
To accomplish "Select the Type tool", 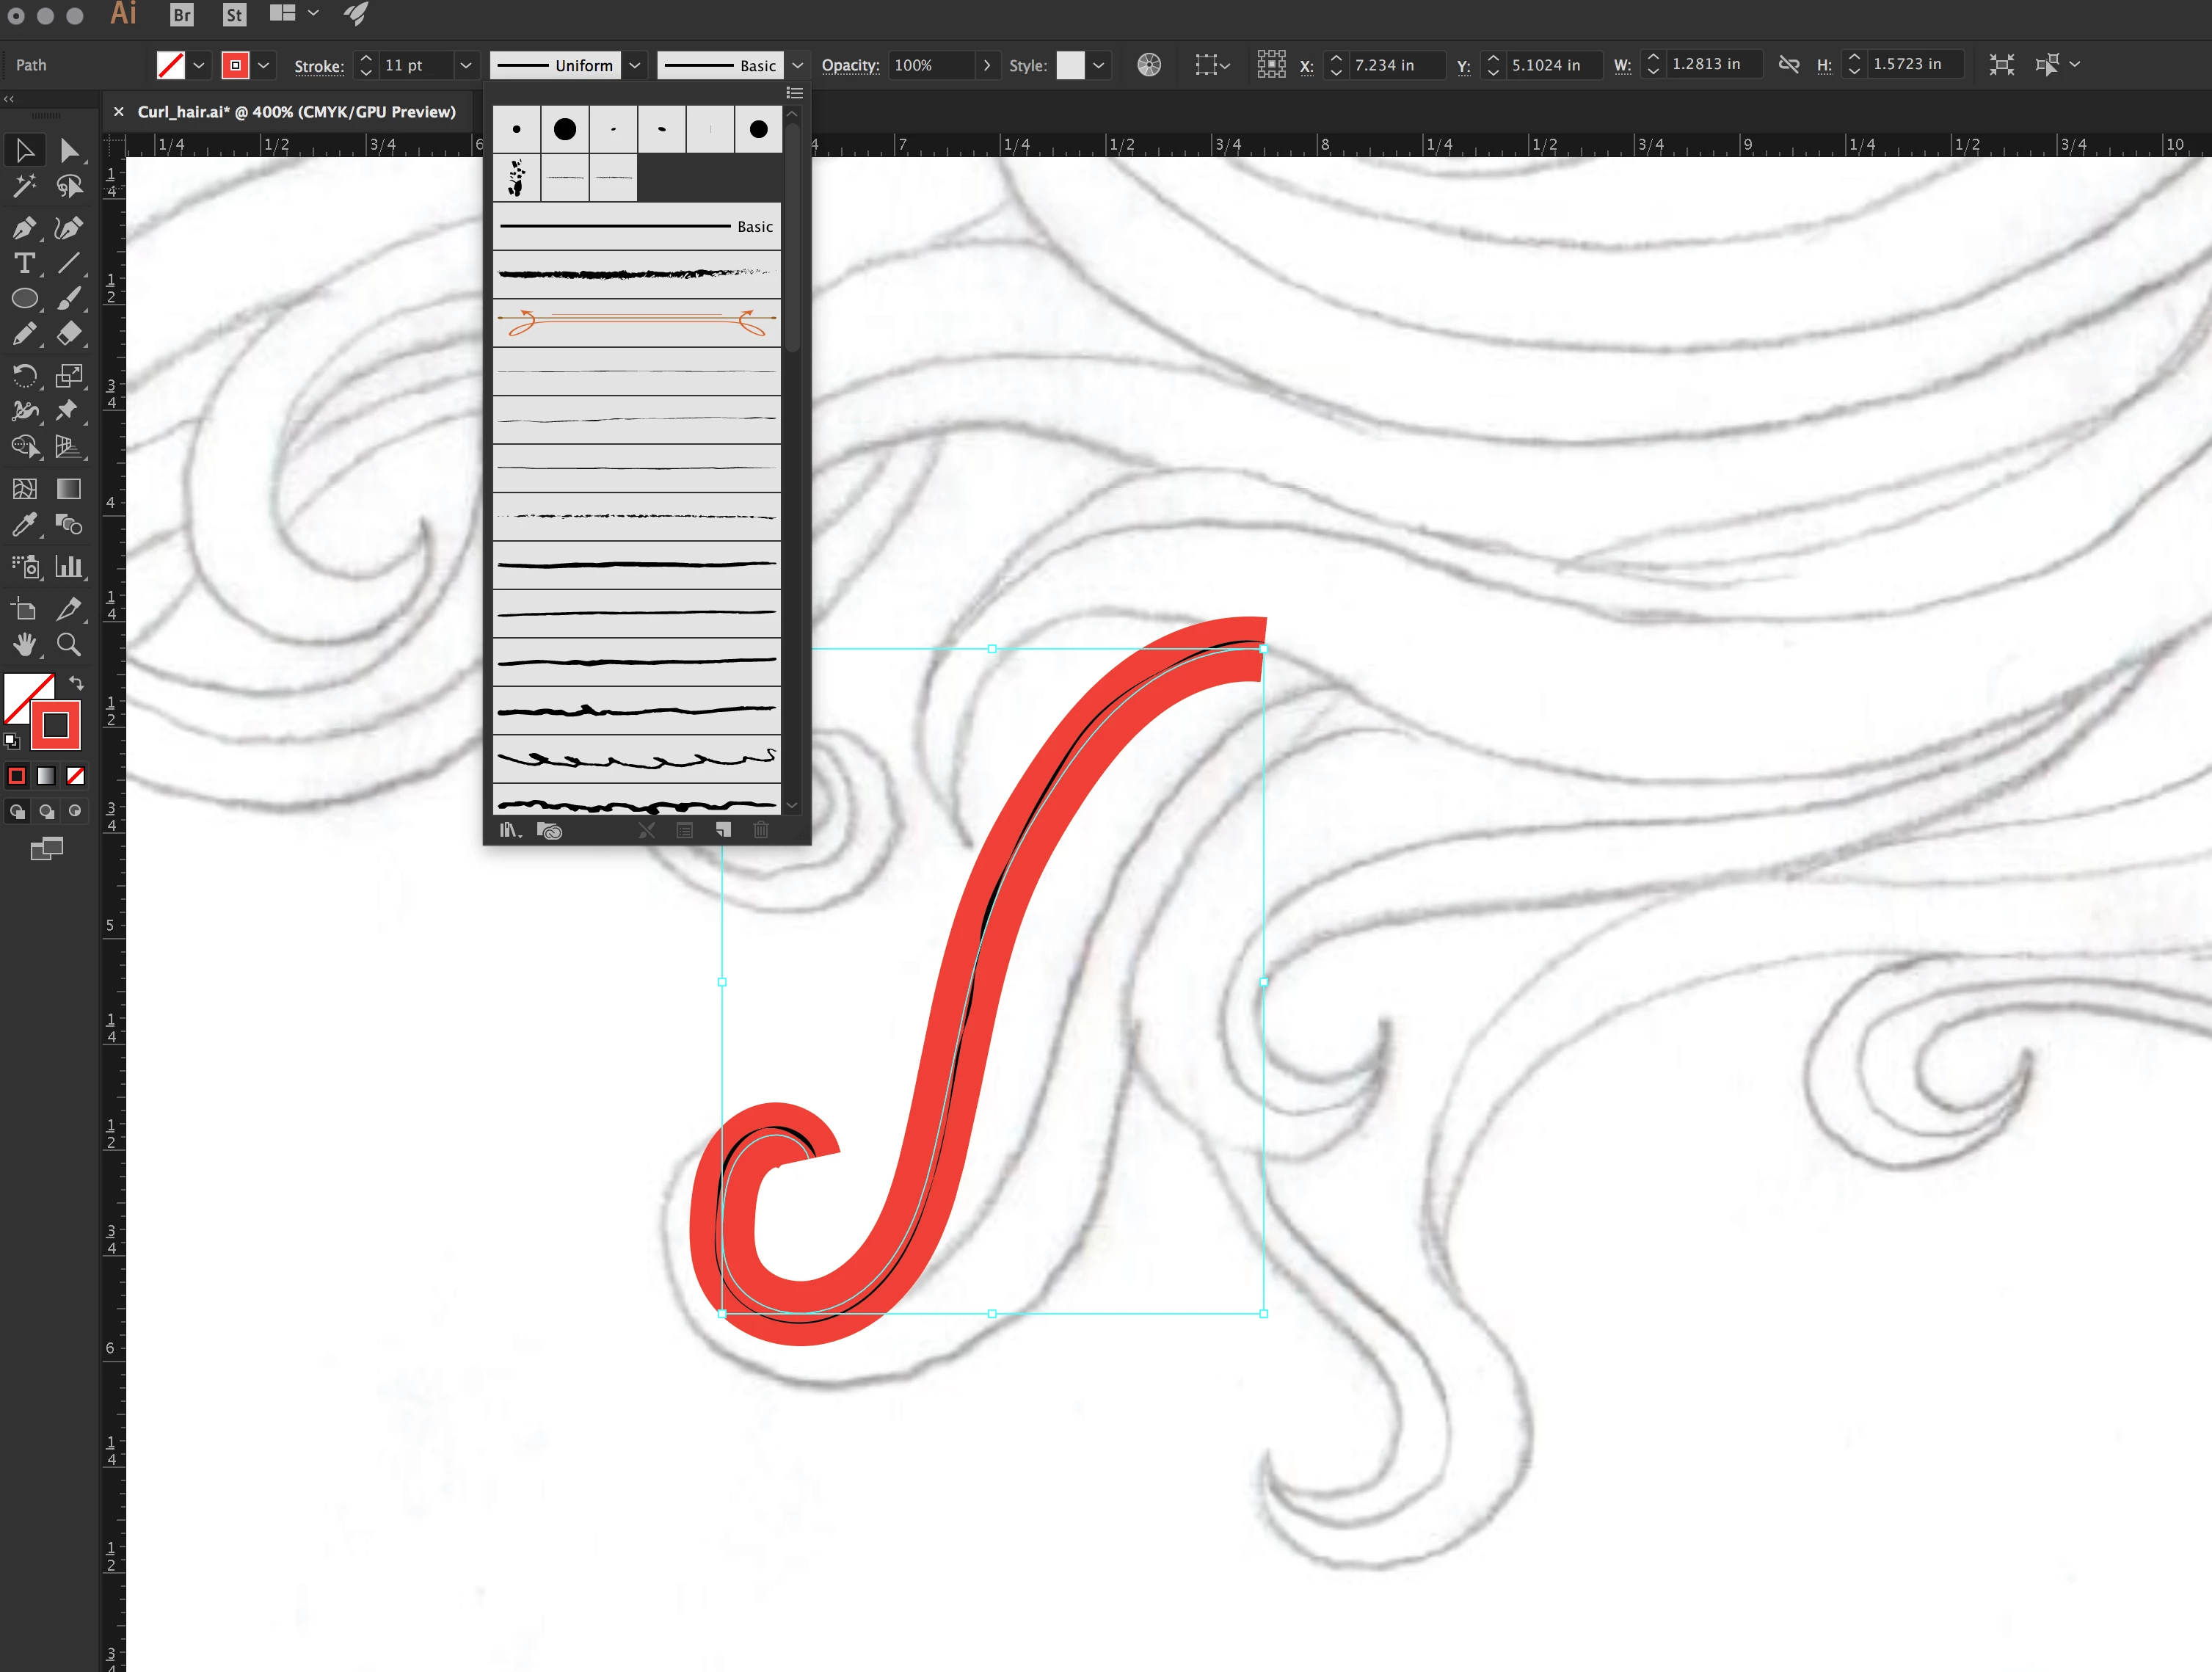I will [24, 263].
